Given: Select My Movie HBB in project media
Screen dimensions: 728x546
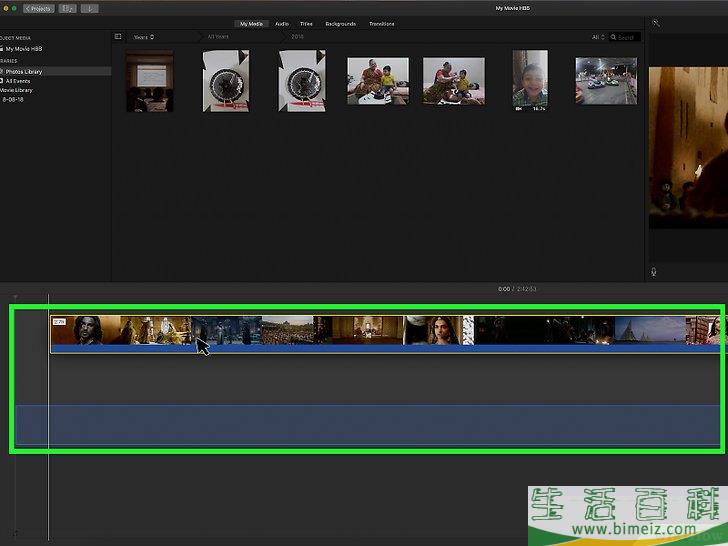Looking at the screenshot, I should pos(24,49).
